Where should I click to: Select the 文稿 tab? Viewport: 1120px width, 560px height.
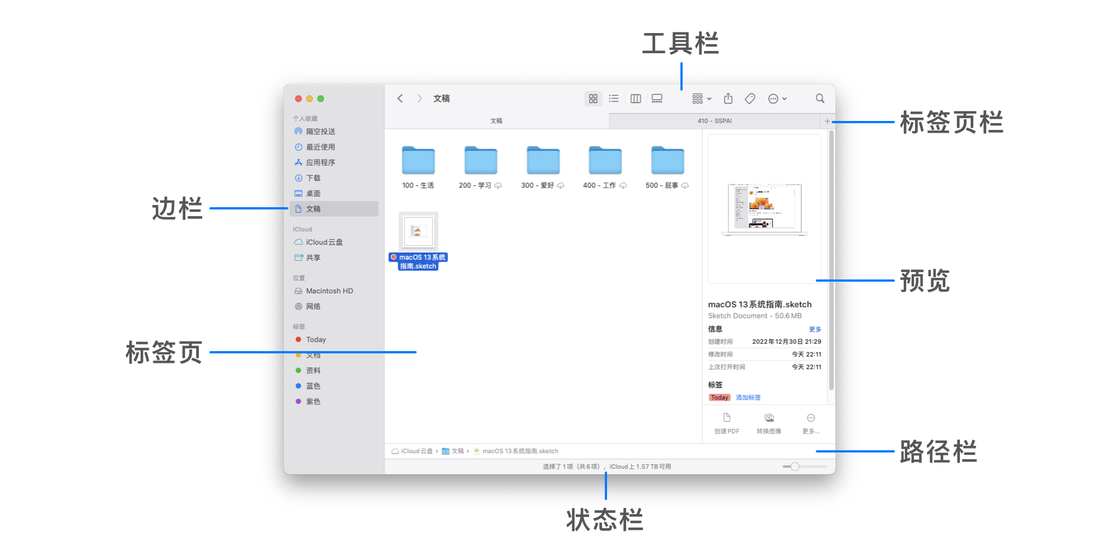(x=496, y=121)
